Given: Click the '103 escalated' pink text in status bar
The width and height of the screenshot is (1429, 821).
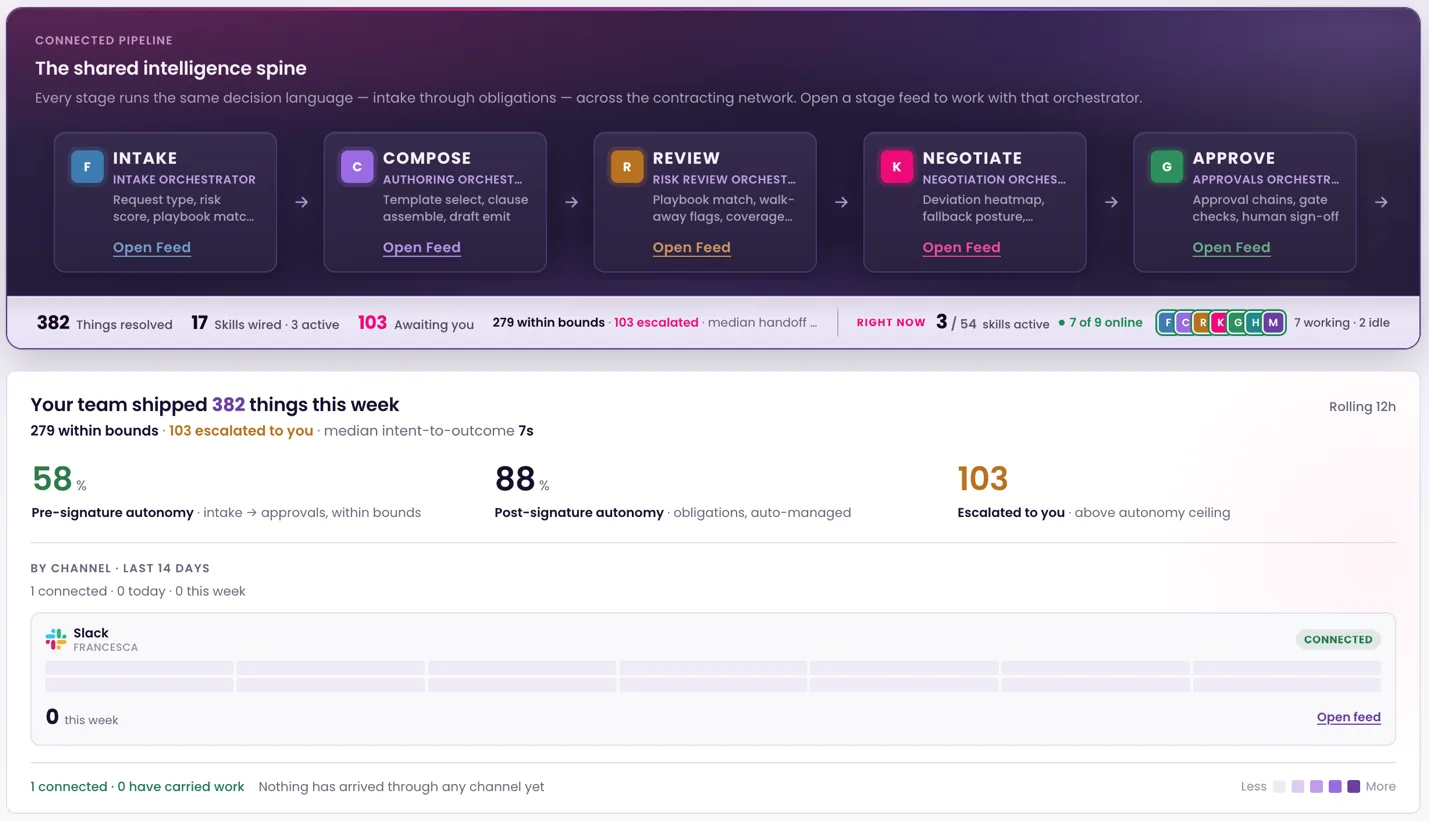Looking at the screenshot, I should pyautogui.click(x=656, y=323).
